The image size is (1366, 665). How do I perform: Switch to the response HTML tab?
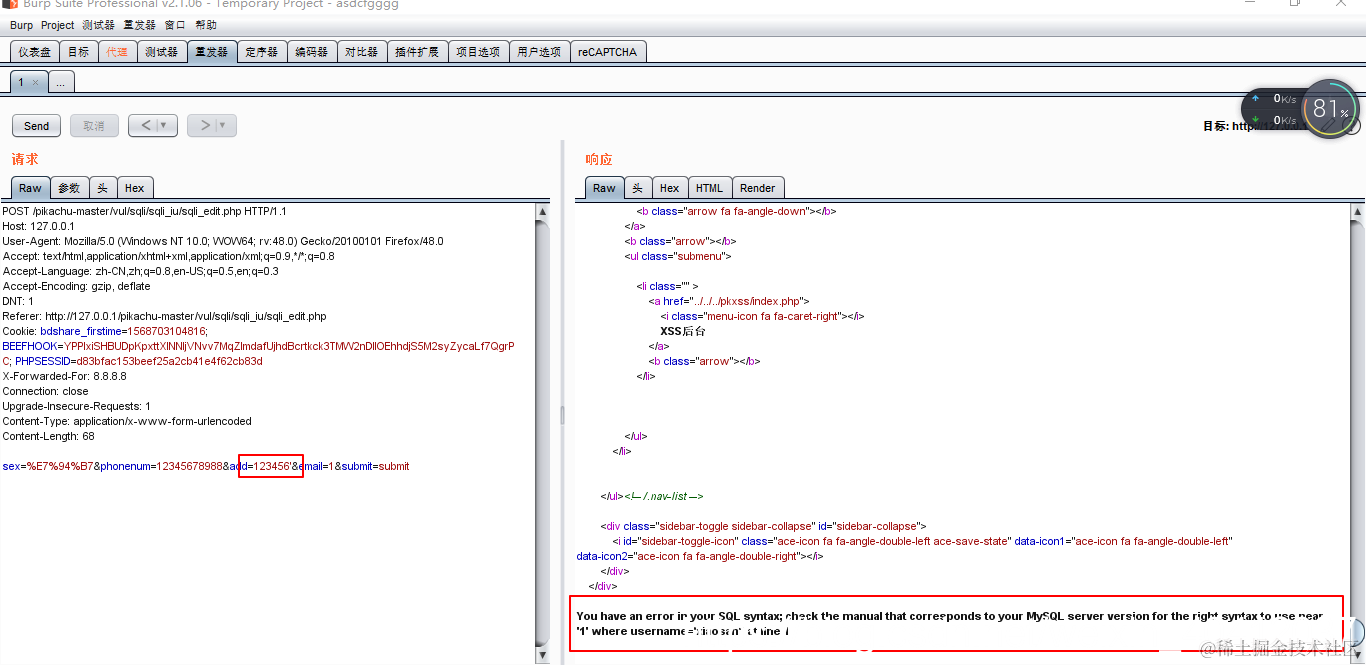[x=709, y=188]
